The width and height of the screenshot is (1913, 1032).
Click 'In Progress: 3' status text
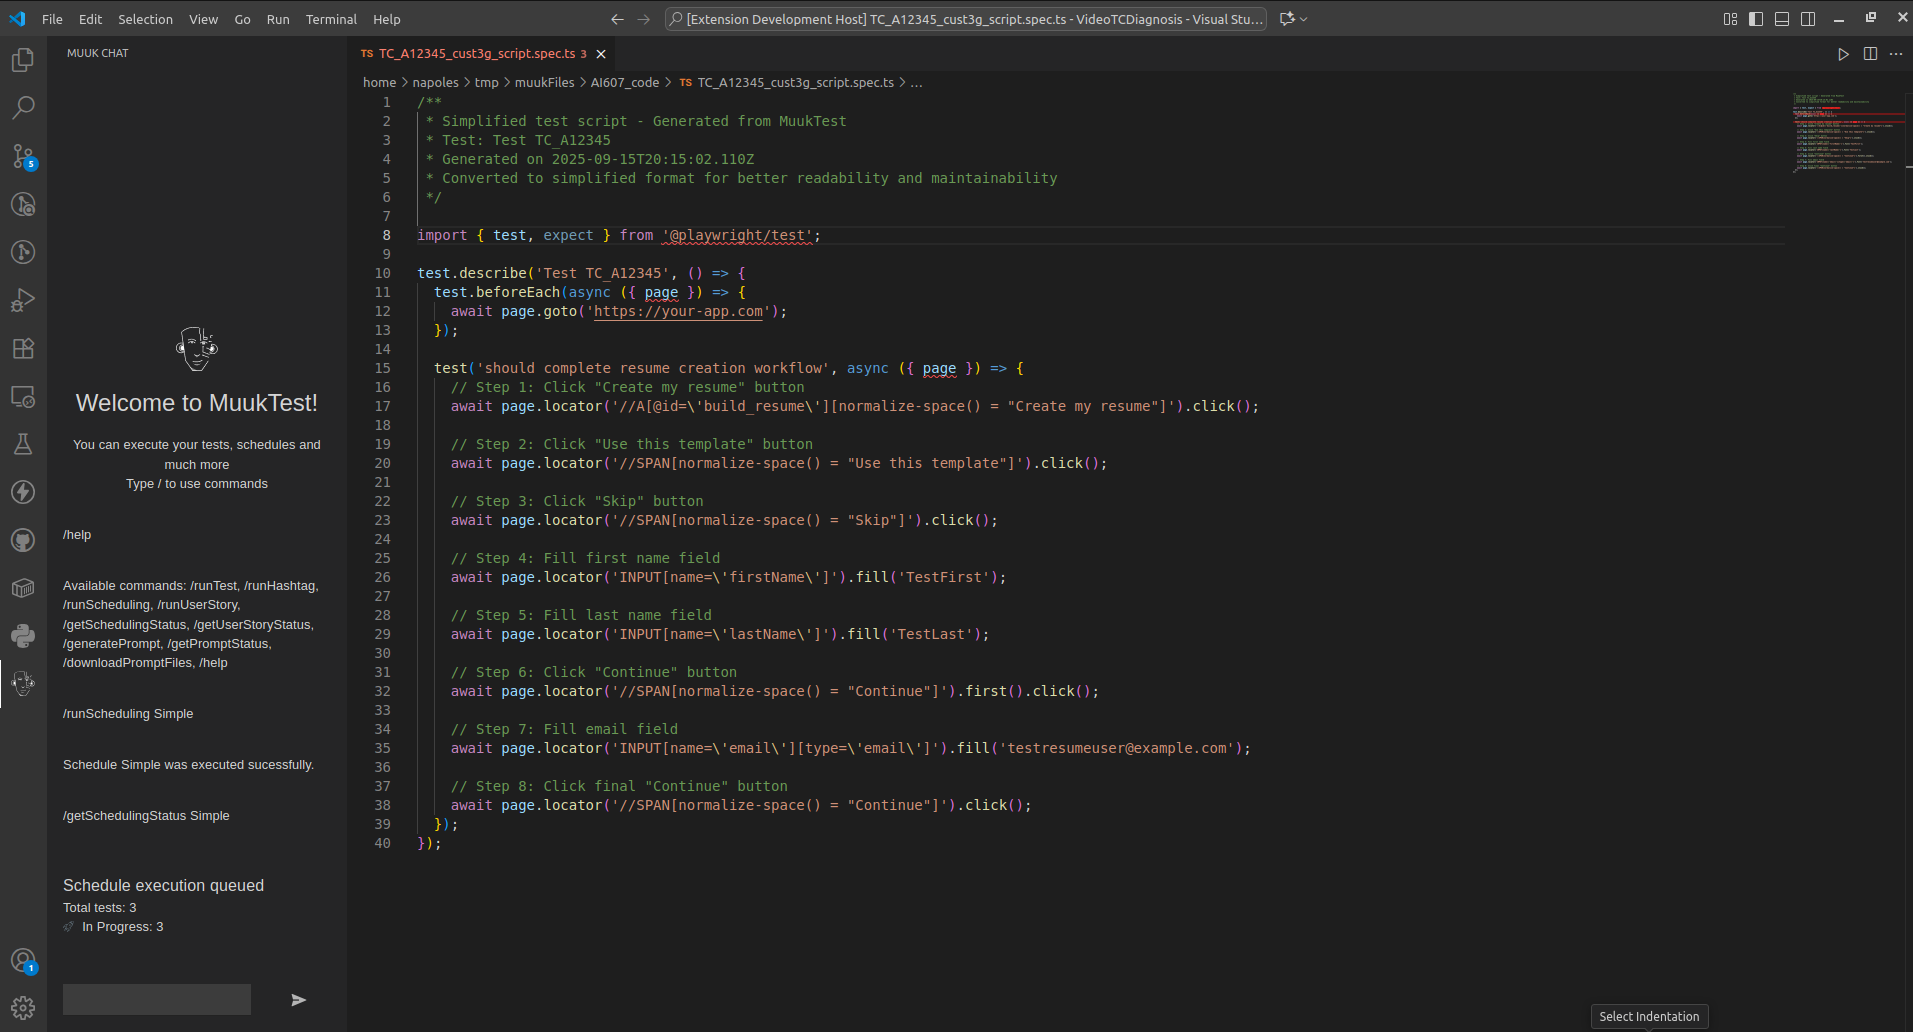[x=122, y=927]
